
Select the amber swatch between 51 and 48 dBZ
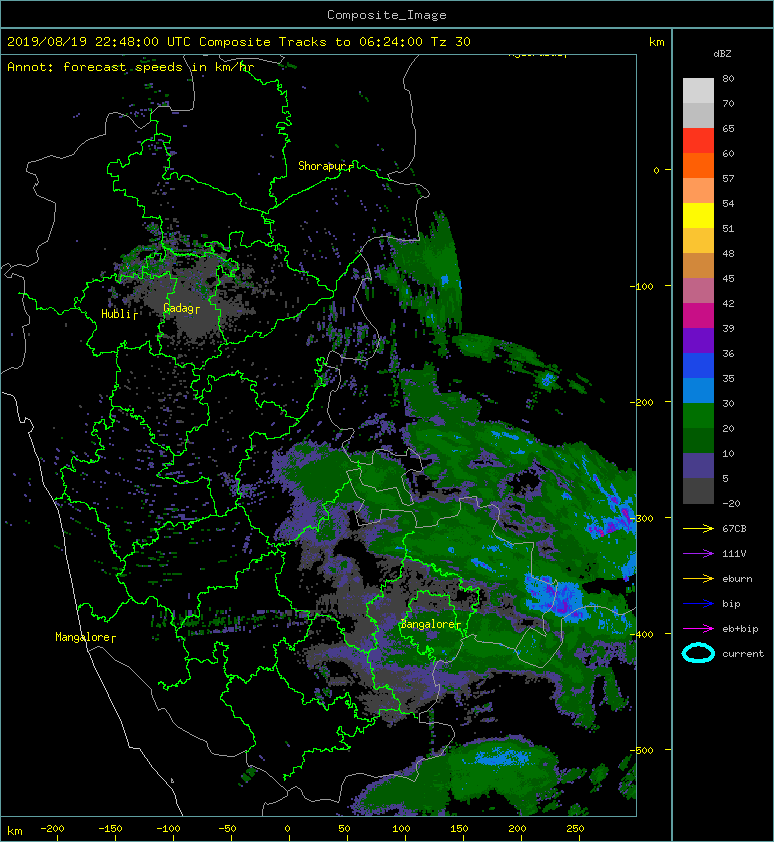pyautogui.click(x=698, y=241)
